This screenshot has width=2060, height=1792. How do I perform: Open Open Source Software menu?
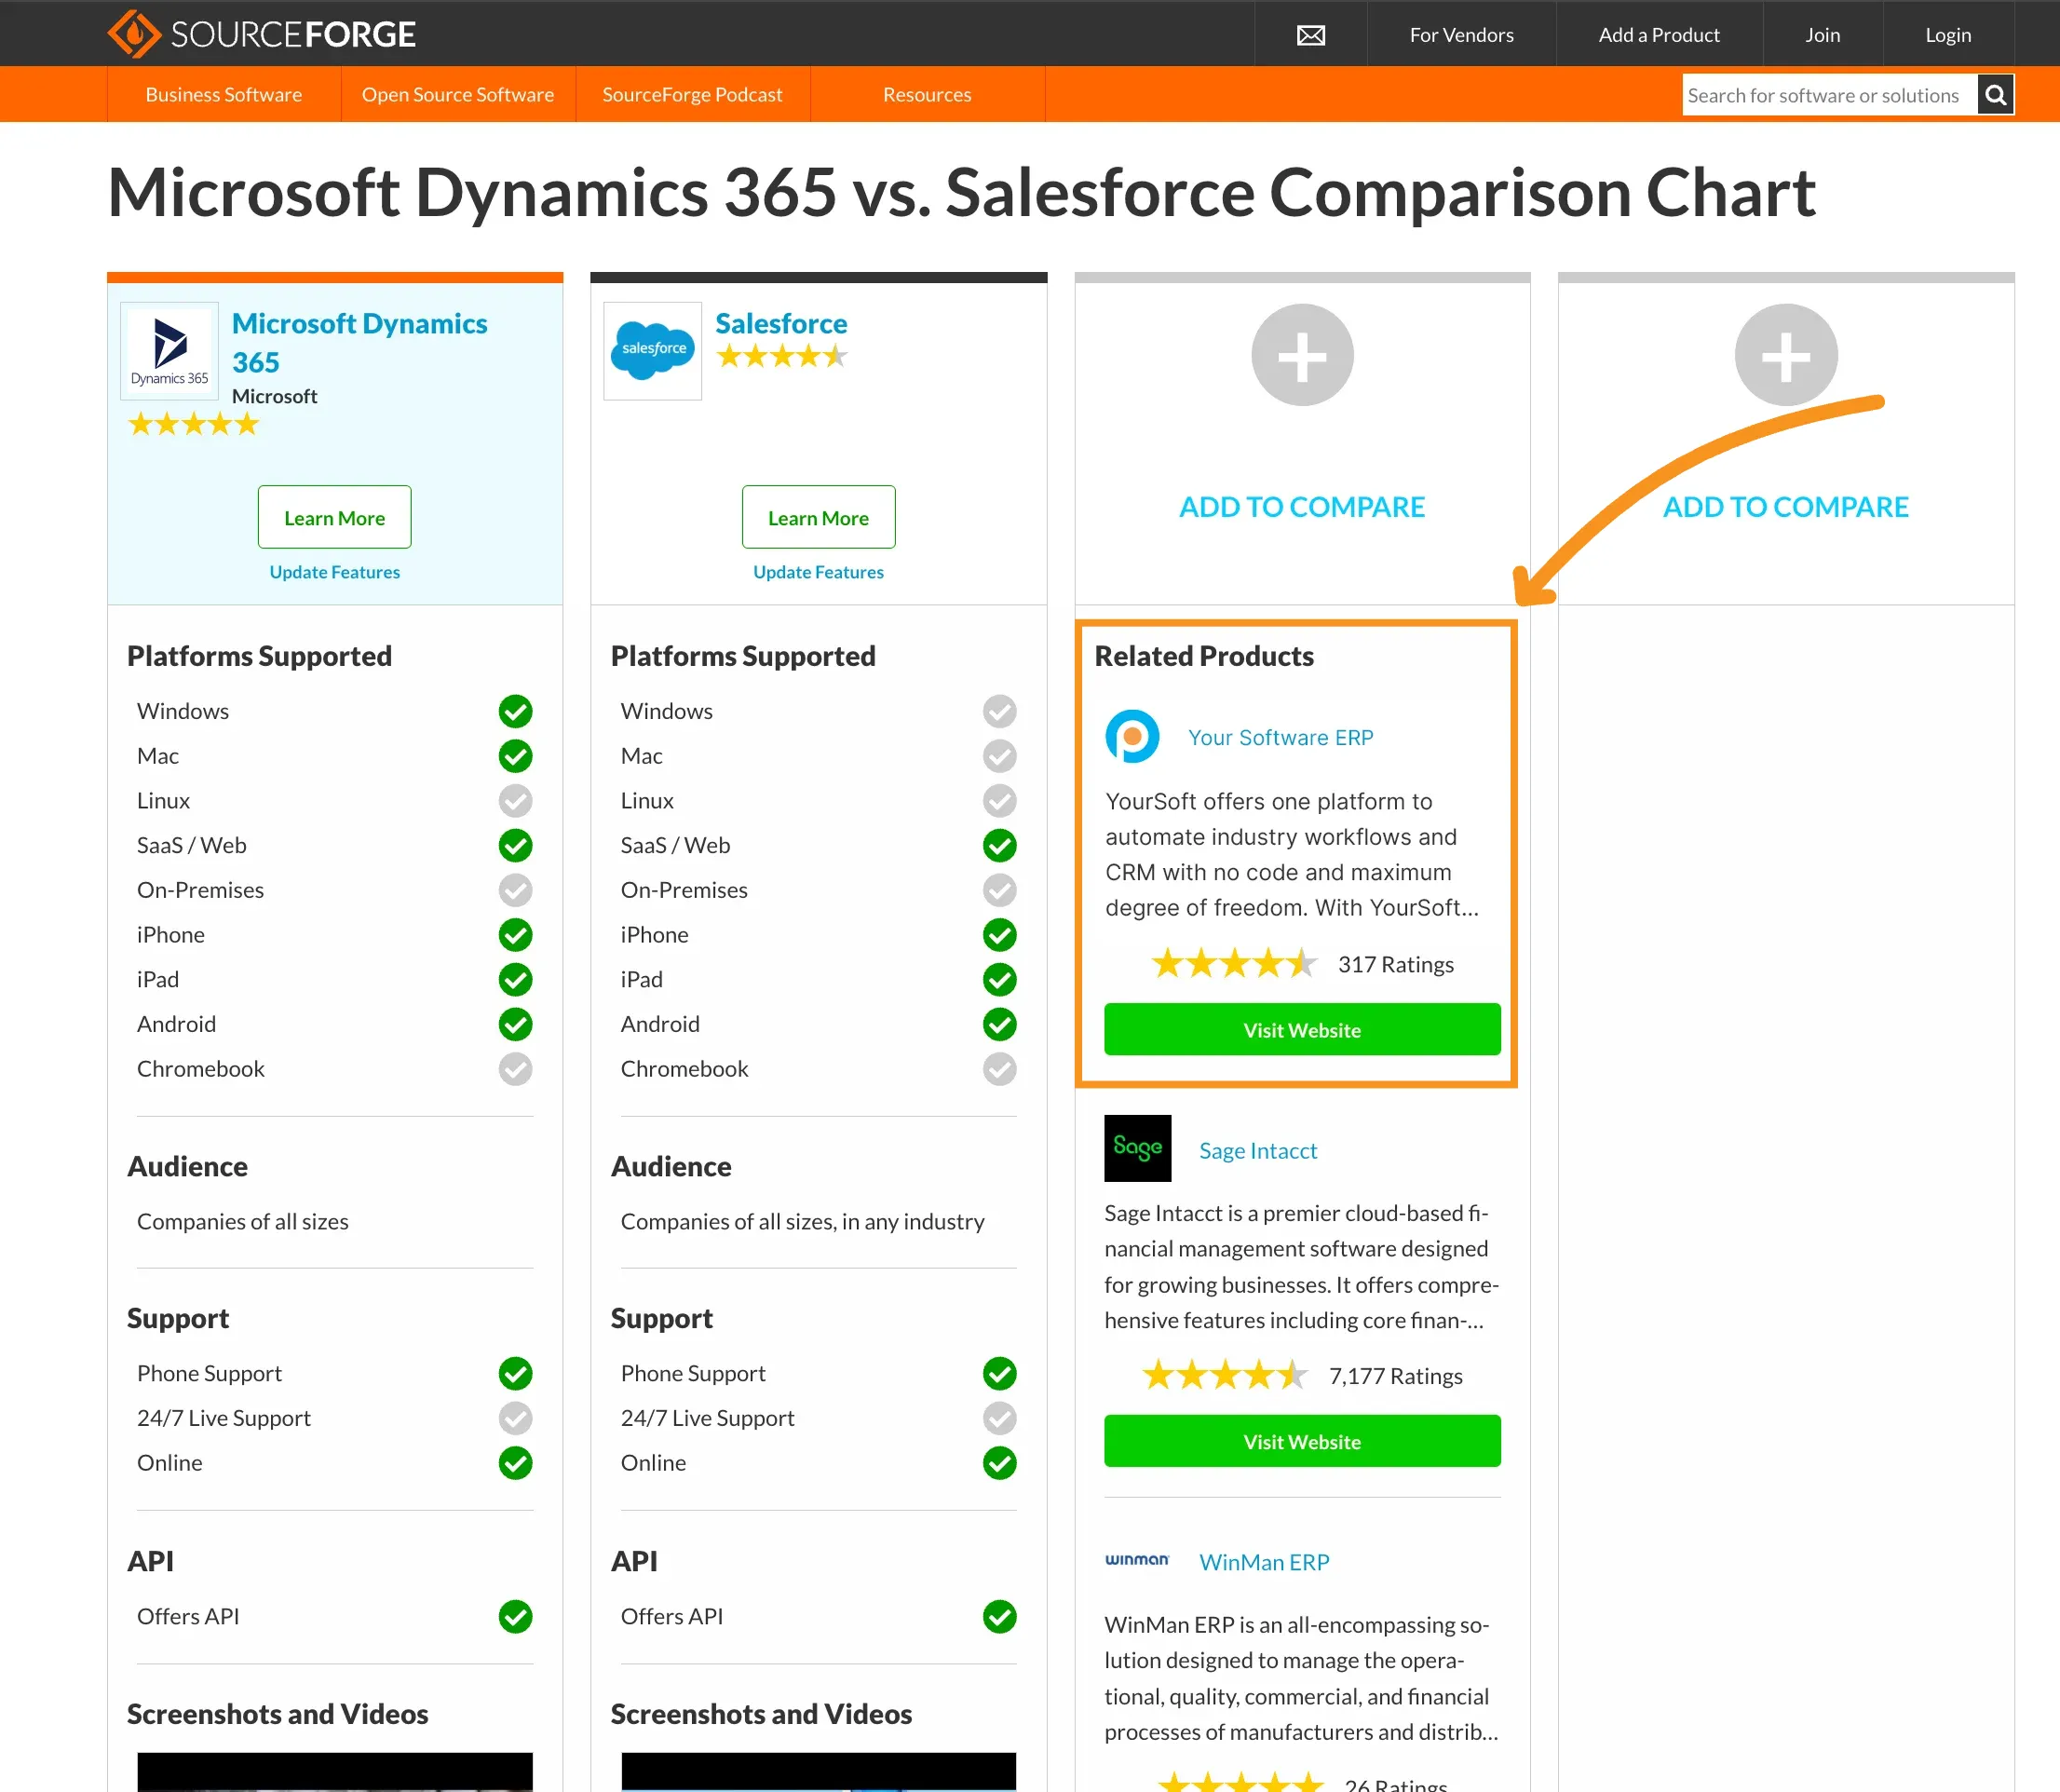(x=458, y=94)
